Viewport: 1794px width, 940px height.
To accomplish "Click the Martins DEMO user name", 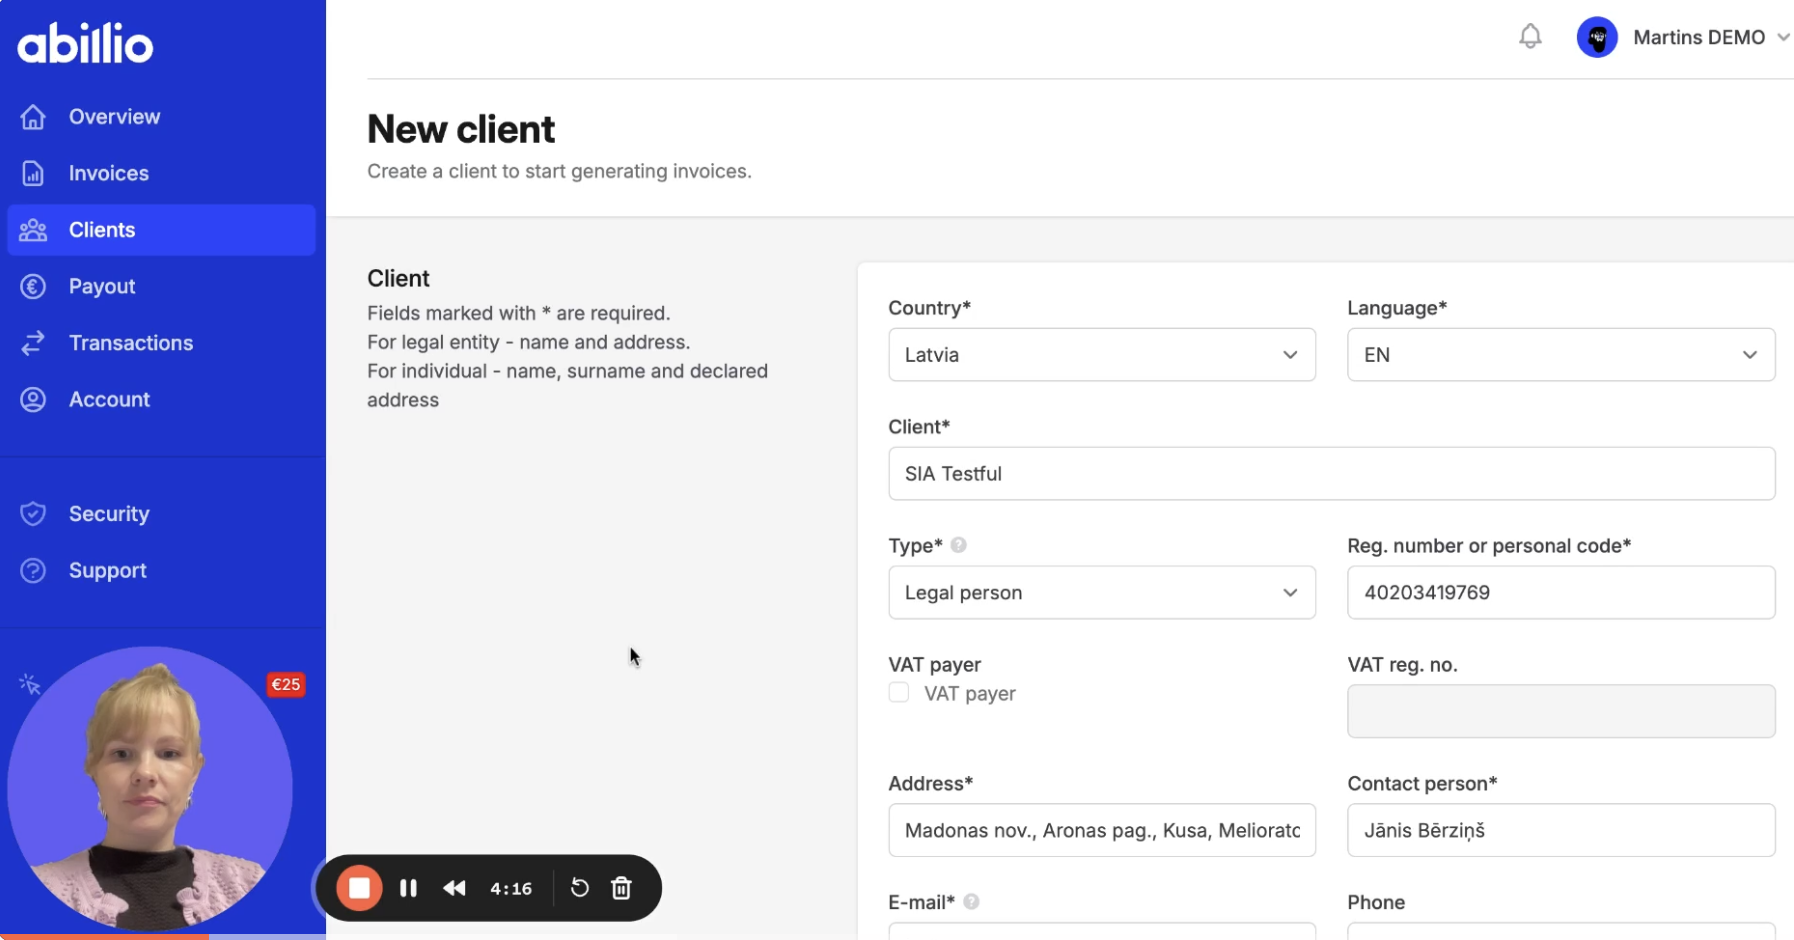I will pos(1699,38).
